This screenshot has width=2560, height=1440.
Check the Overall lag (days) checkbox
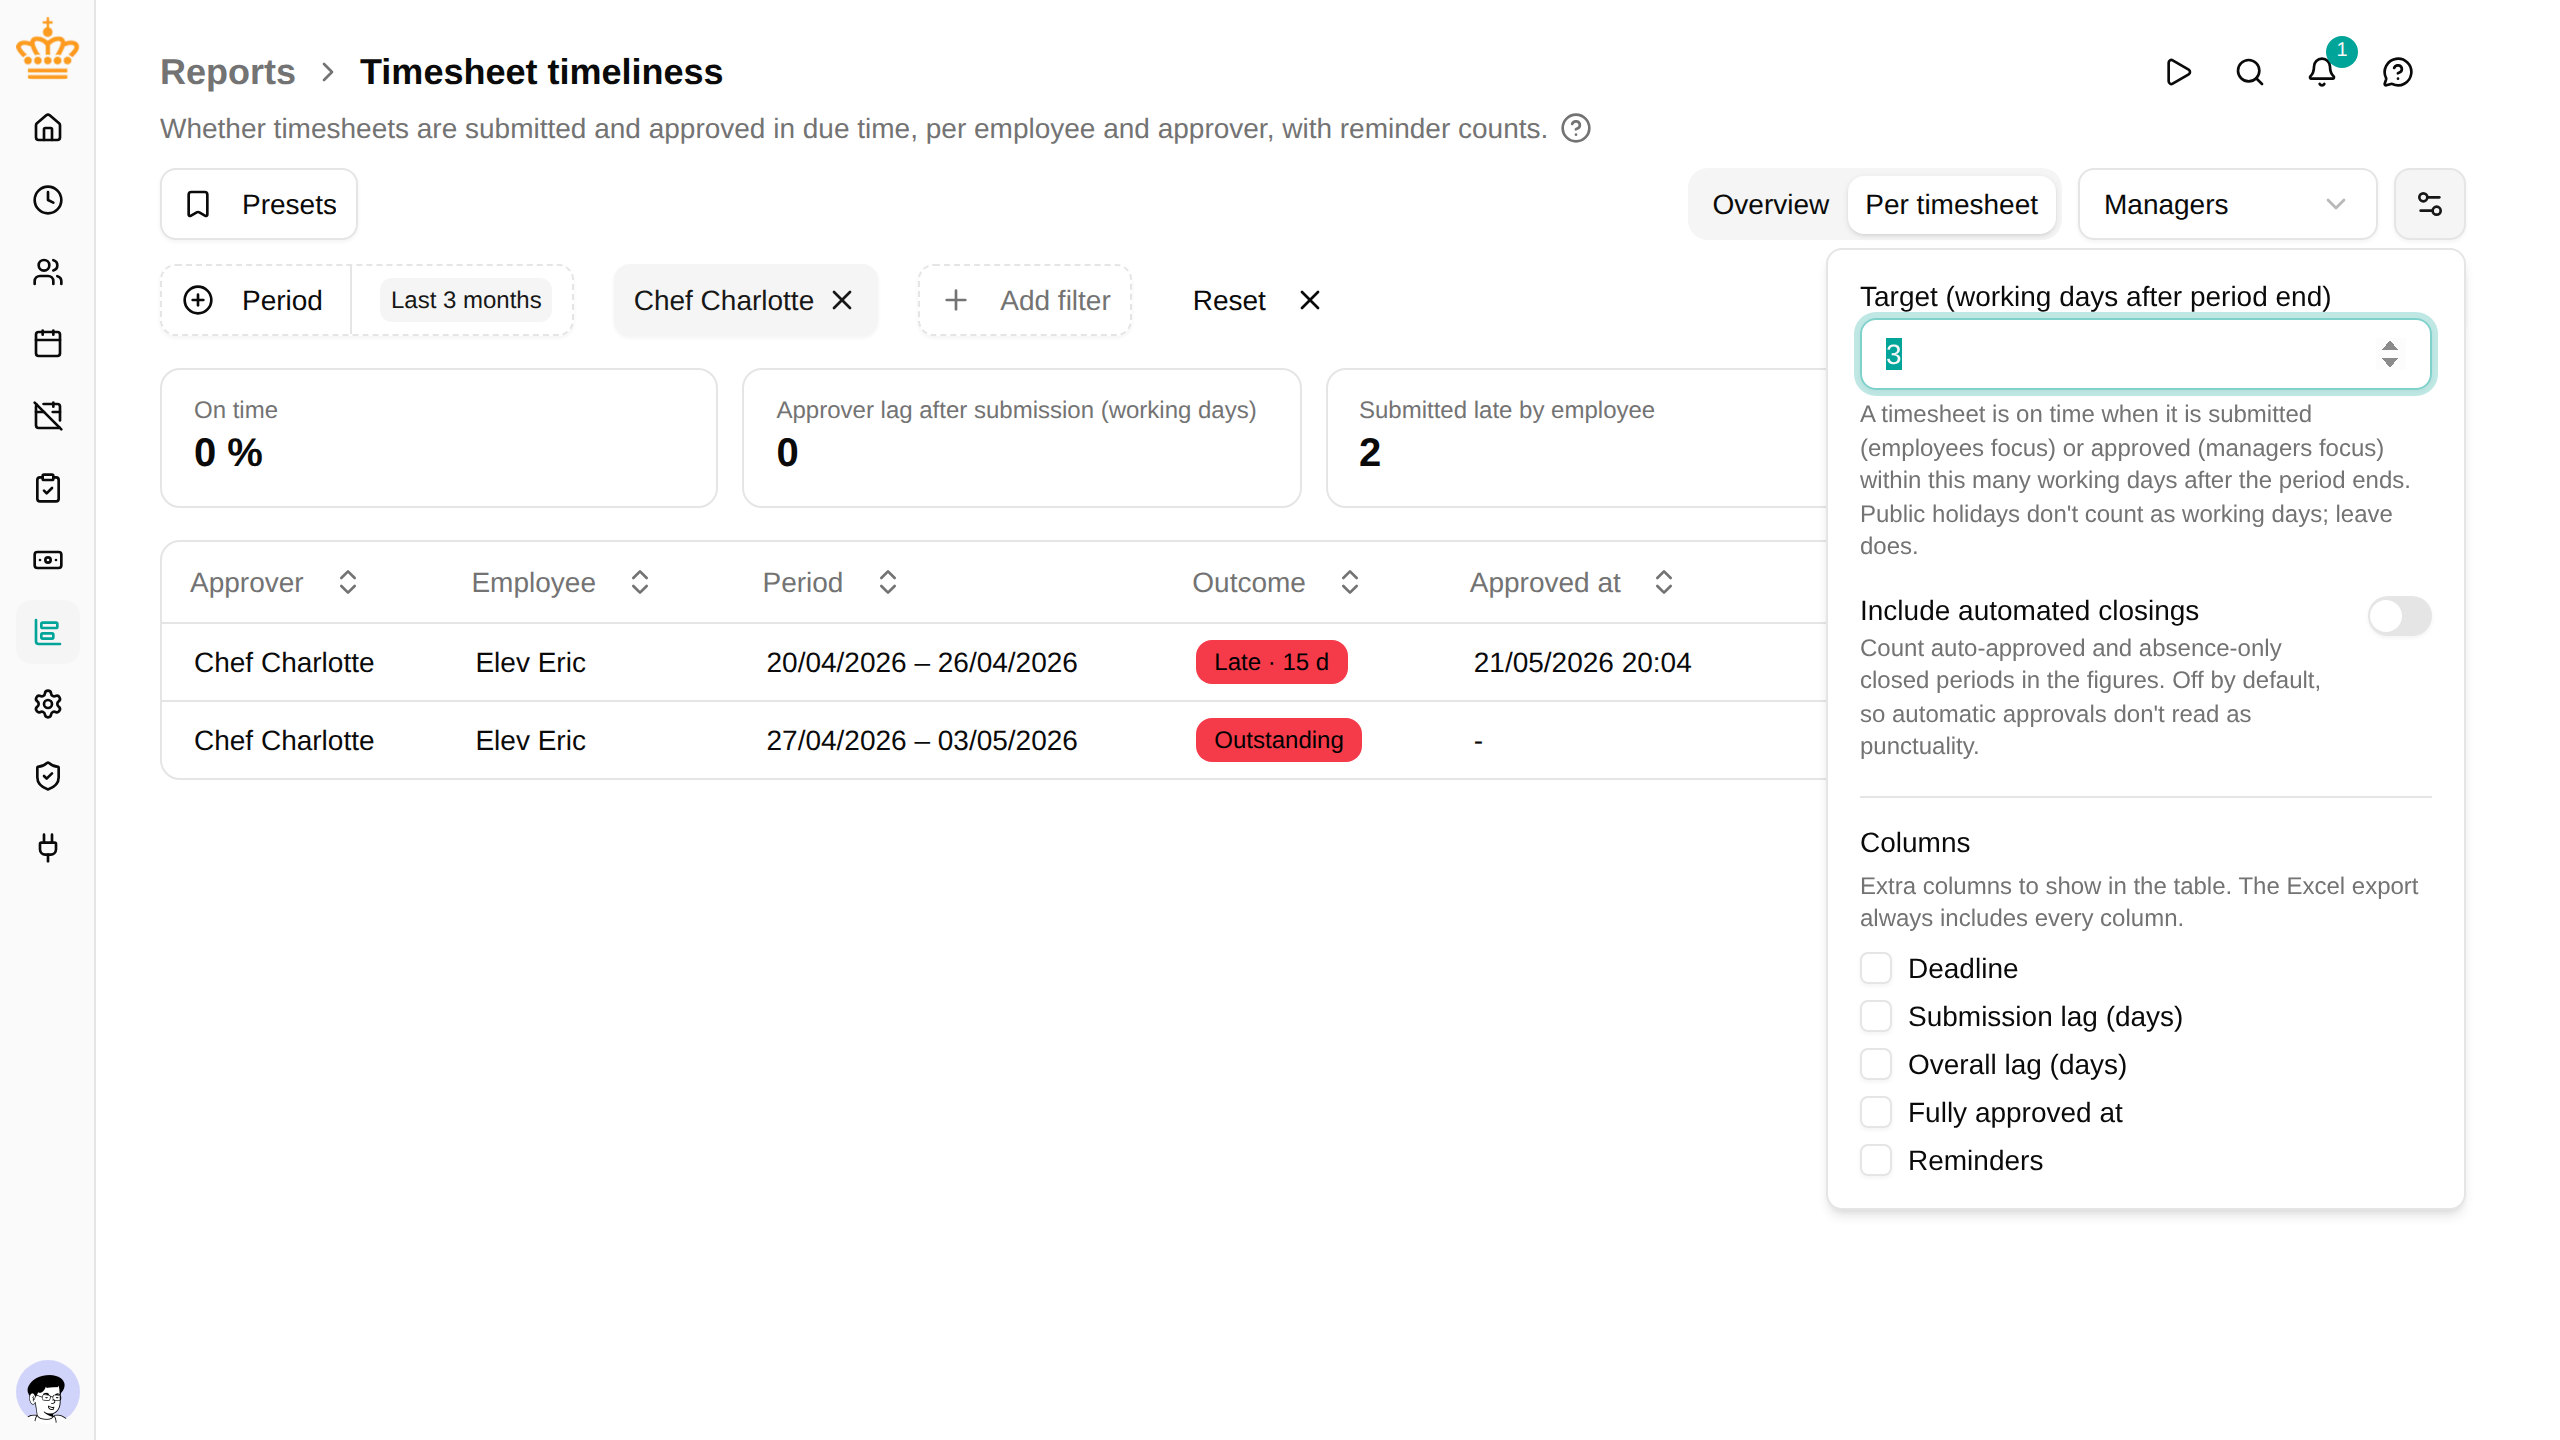[1876, 1064]
